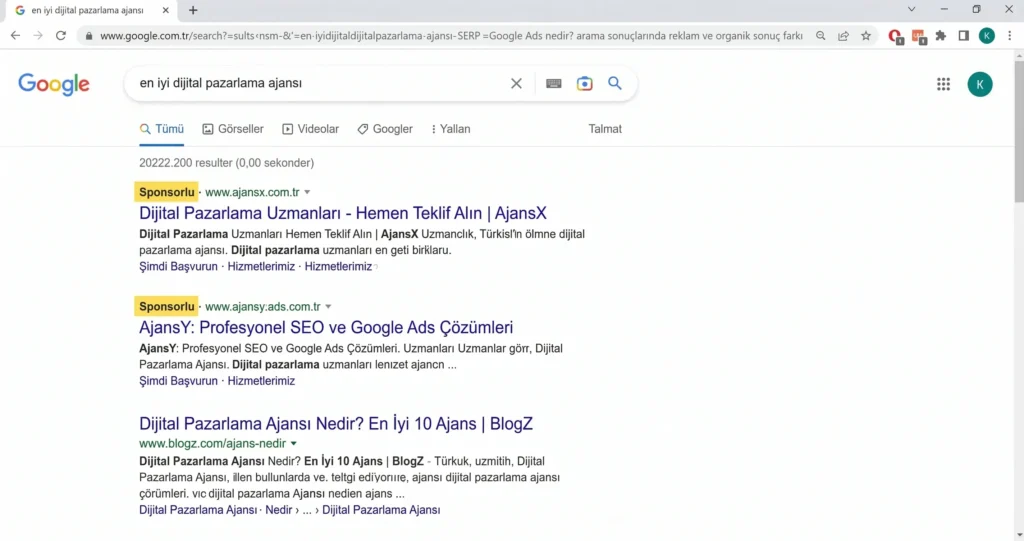
Task: Open the zoom magnifier icon in address bar
Action: pyautogui.click(x=820, y=36)
